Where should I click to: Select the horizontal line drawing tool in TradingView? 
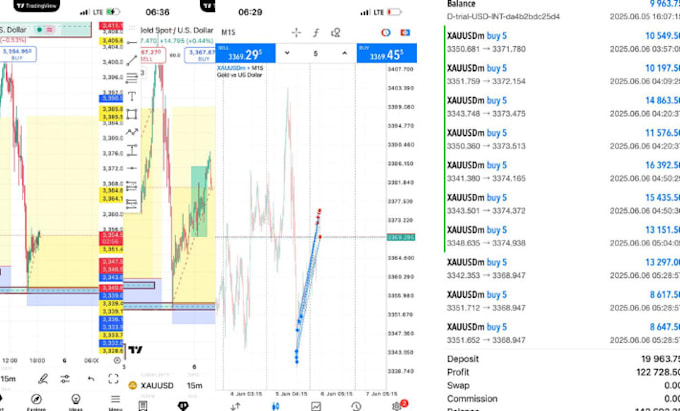pos(132,42)
